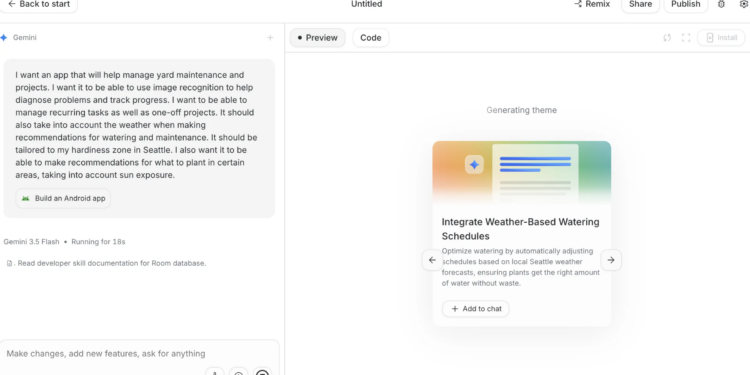This screenshot has height=375, width=750.
Task: Click the Gemini sparkle icon in chat header
Action: click(x=4, y=38)
